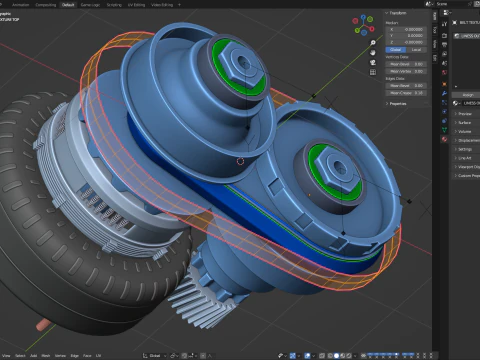
Task: Open the Modifiers wrench tab icon
Action: pyautogui.click(x=445, y=93)
